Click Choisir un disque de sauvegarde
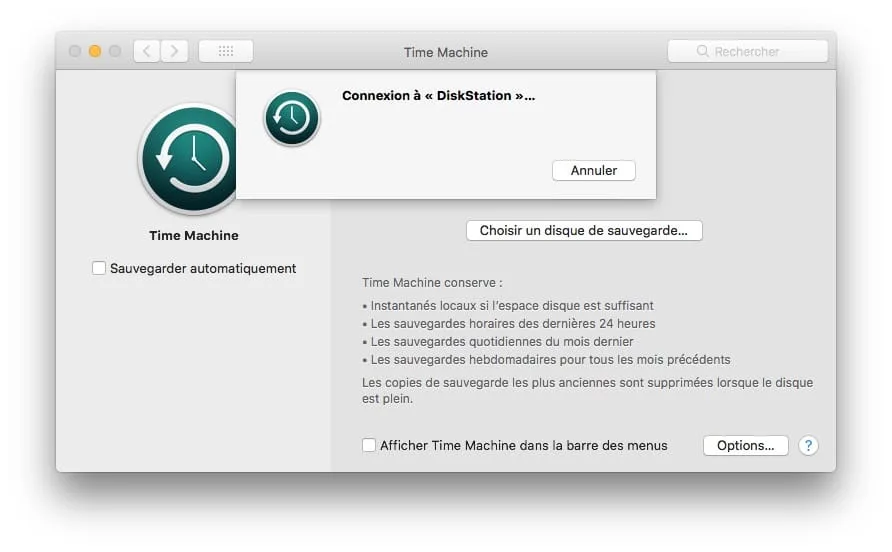Image resolution: width=892 pixels, height=552 pixels. pyautogui.click(x=584, y=230)
